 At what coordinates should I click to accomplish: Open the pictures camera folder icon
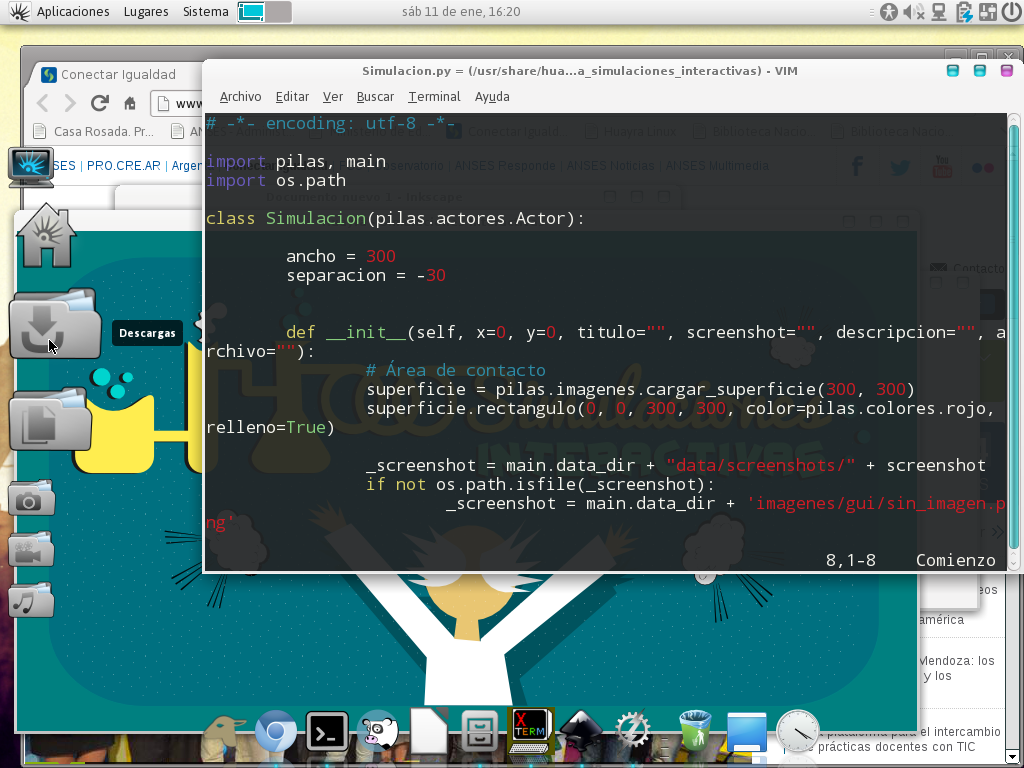[x=31, y=498]
